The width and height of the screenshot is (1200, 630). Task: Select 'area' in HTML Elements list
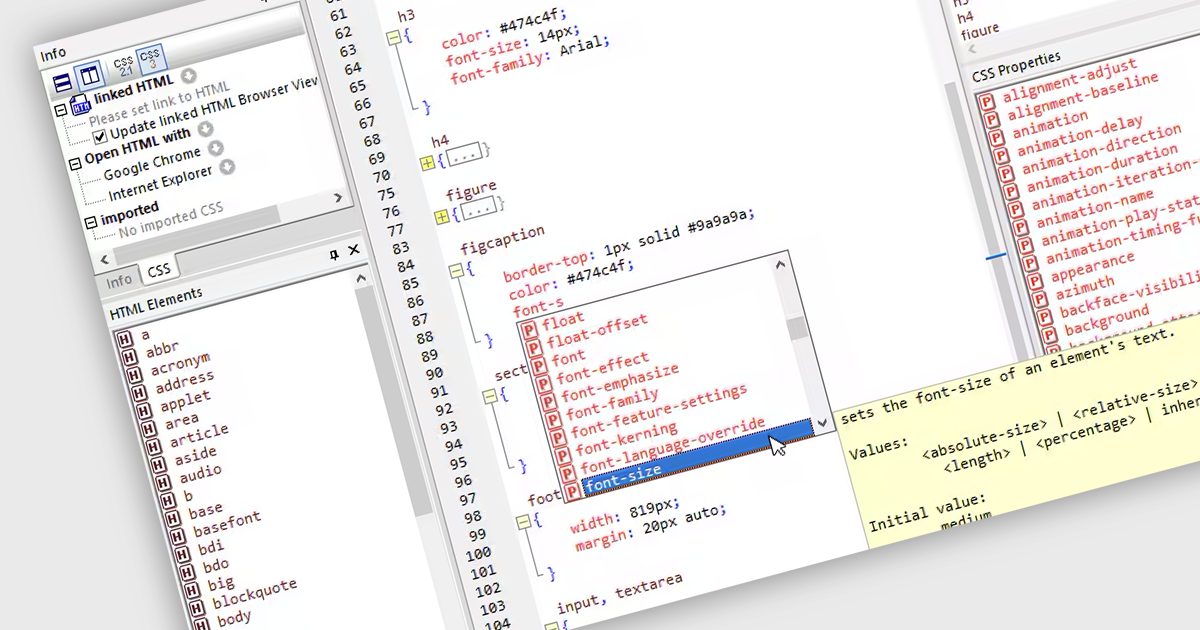click(181, 421)
